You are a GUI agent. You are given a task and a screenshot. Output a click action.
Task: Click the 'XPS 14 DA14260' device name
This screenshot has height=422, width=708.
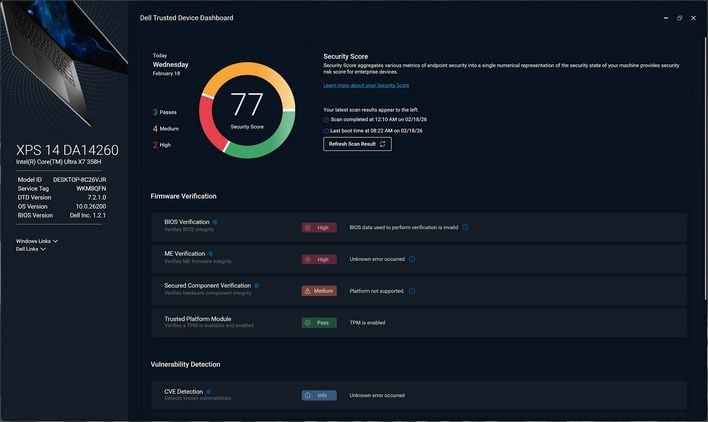coord(67,150)
